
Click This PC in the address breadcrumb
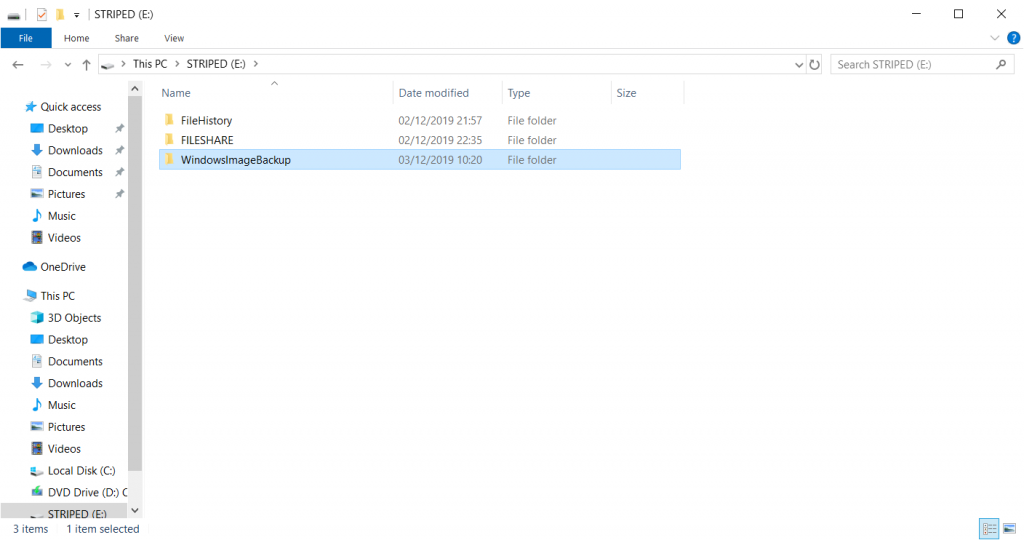pyautogui.click(x=150, y=64)
